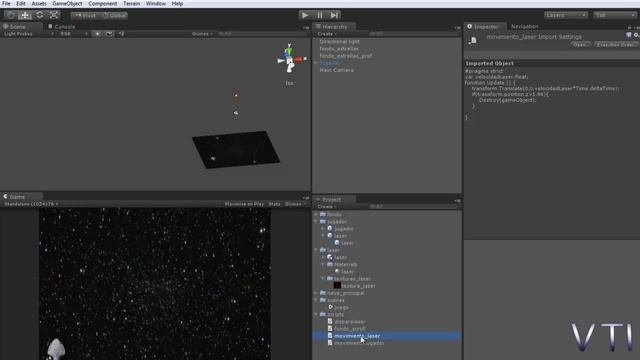Collapse the scenes folder arrow
The height and width of the screenshot is (360, 640).
(x=316, y=300)
